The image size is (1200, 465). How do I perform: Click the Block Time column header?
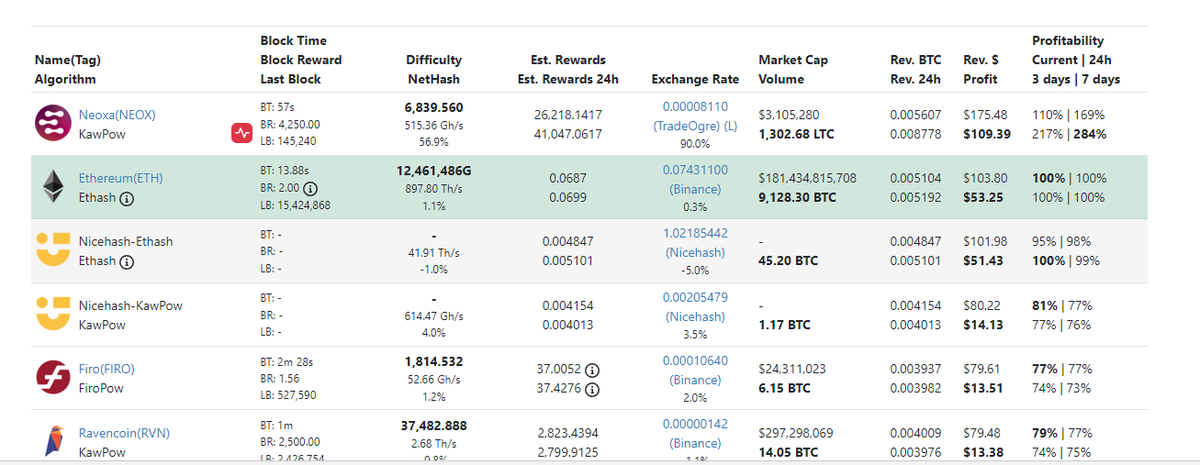pyautogui.click(x=293, y=41)
